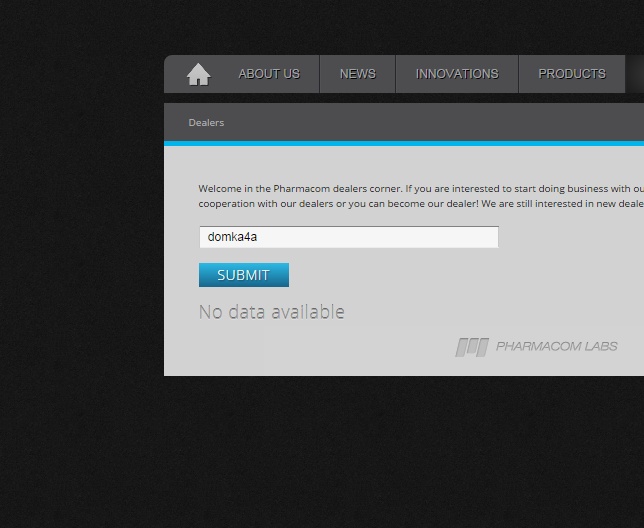Click the Dealers page heading
Viewport: 644px width, 528px height.
pyautogui.click(x=206, y=123)
